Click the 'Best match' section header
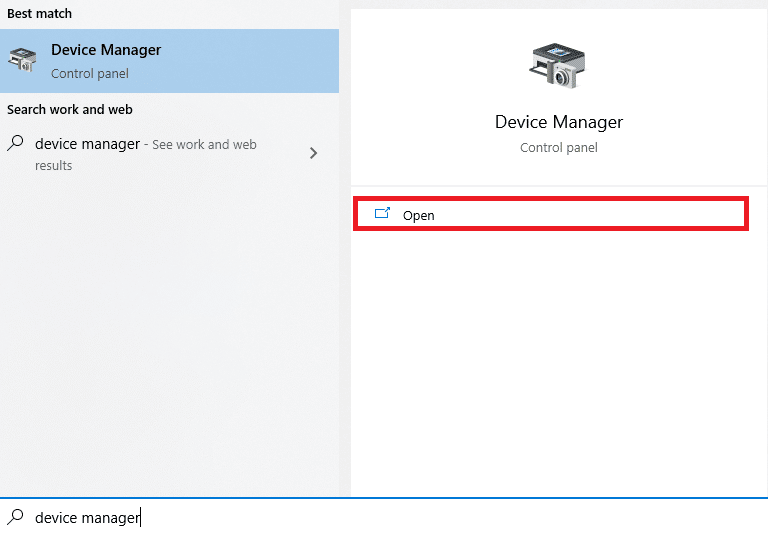768x533 pixels. (x=39, y=15)
